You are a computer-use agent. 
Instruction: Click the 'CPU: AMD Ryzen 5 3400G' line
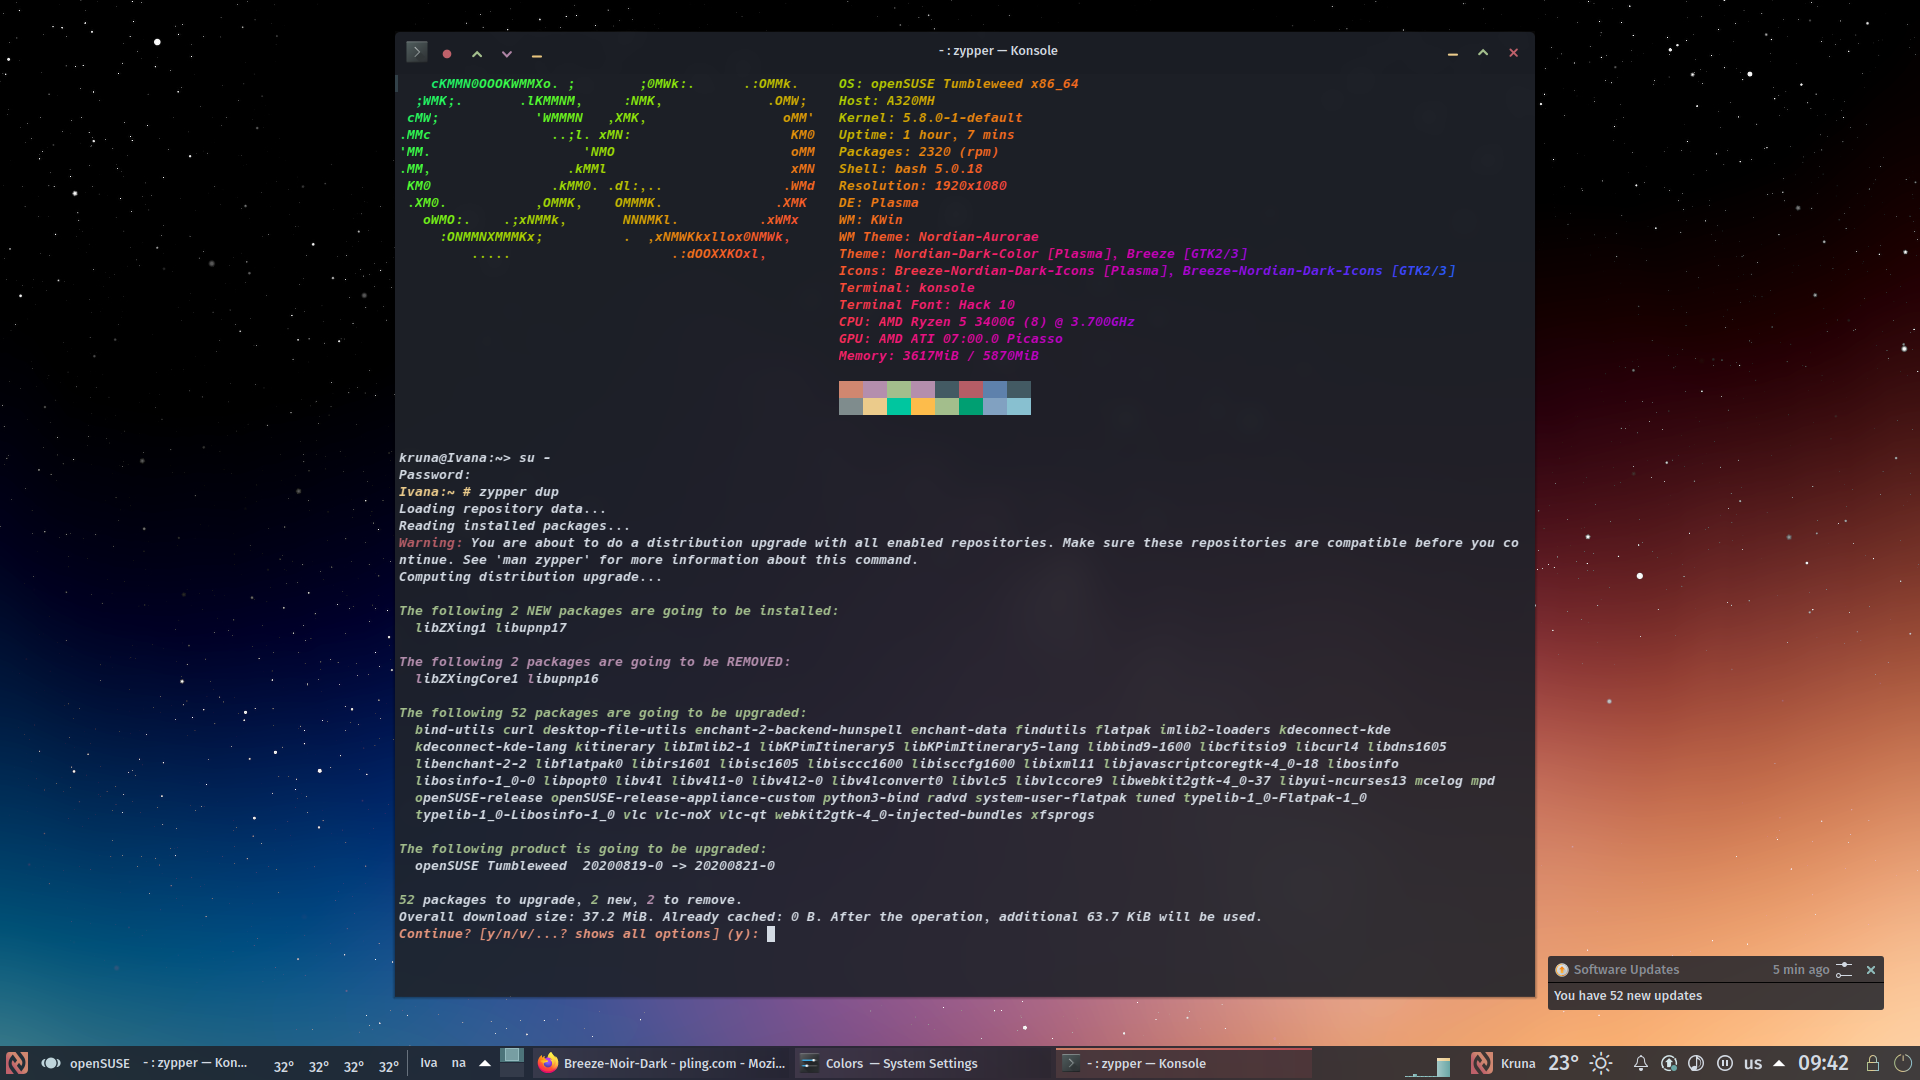(x=986, y=322)
